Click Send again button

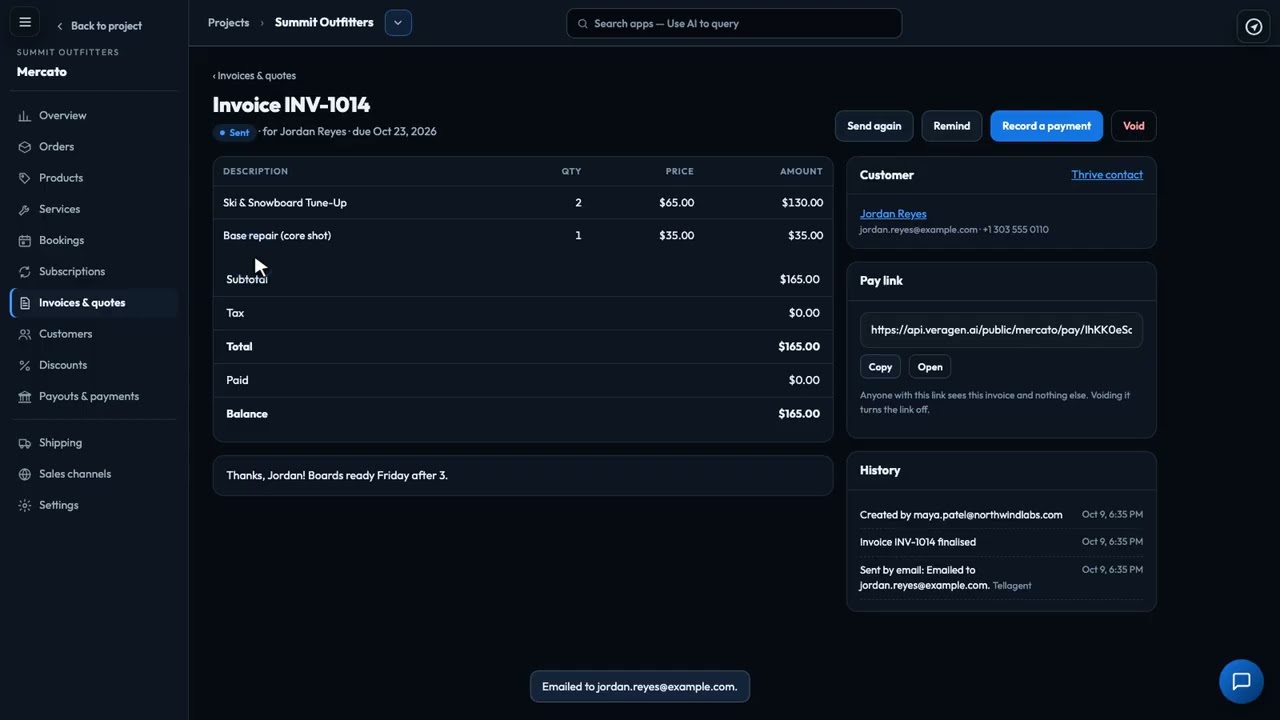click(x=874, y=126)
